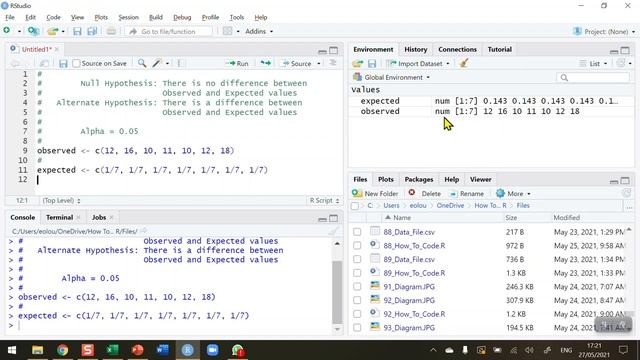Click the console vertical scrollbar

pyautogui.click(x=337, y=292)
